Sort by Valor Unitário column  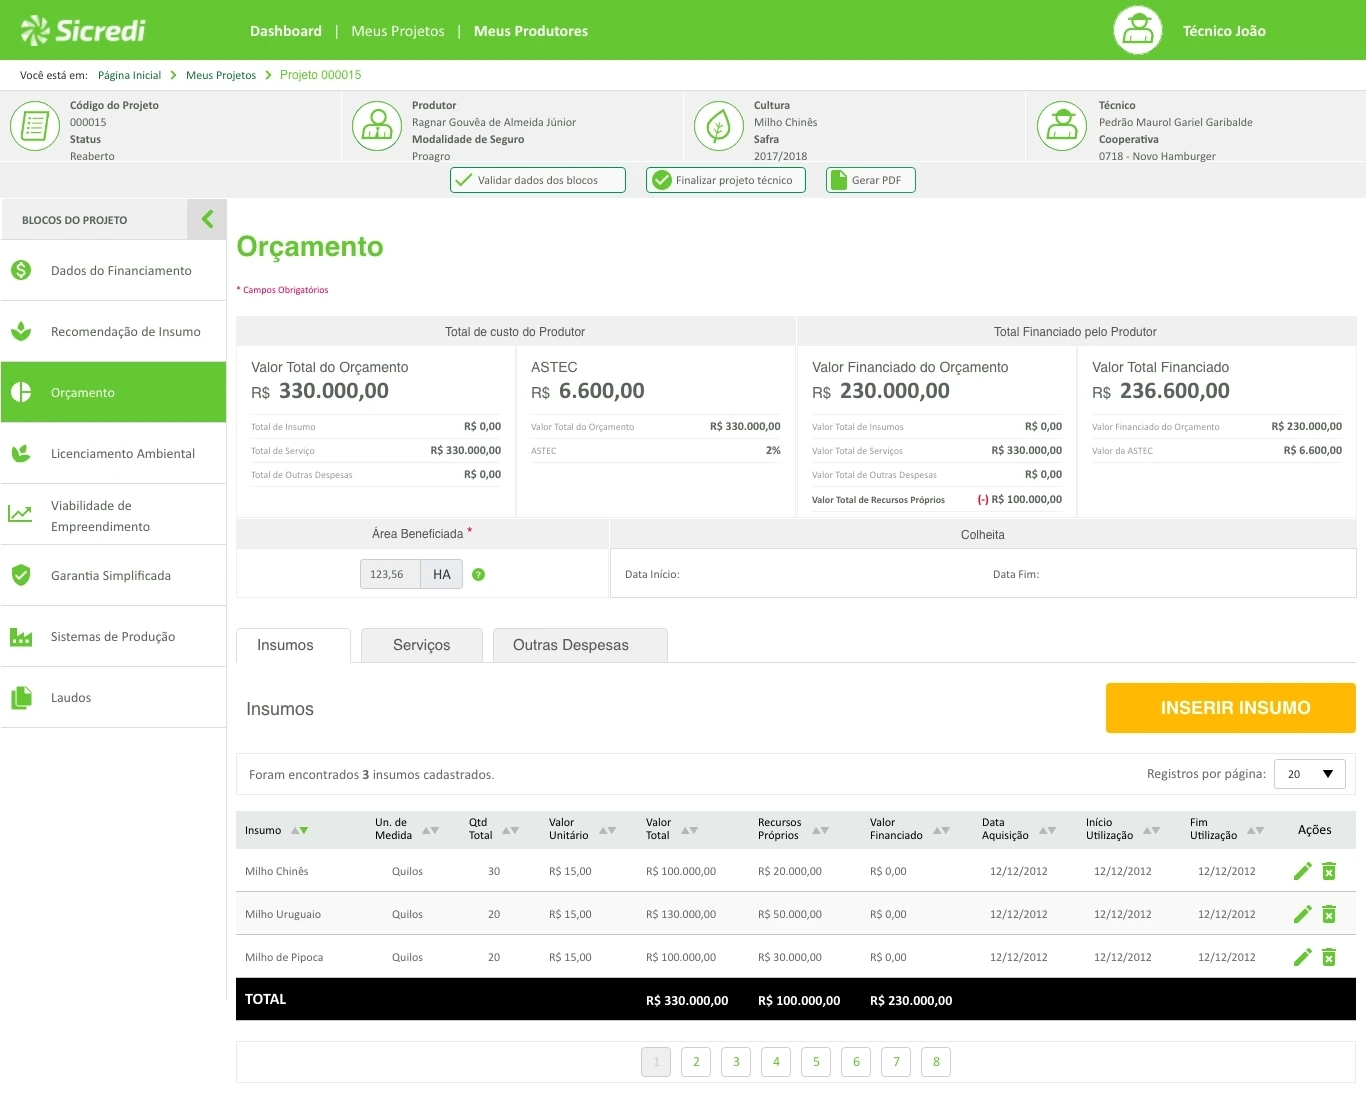[607, 830]
